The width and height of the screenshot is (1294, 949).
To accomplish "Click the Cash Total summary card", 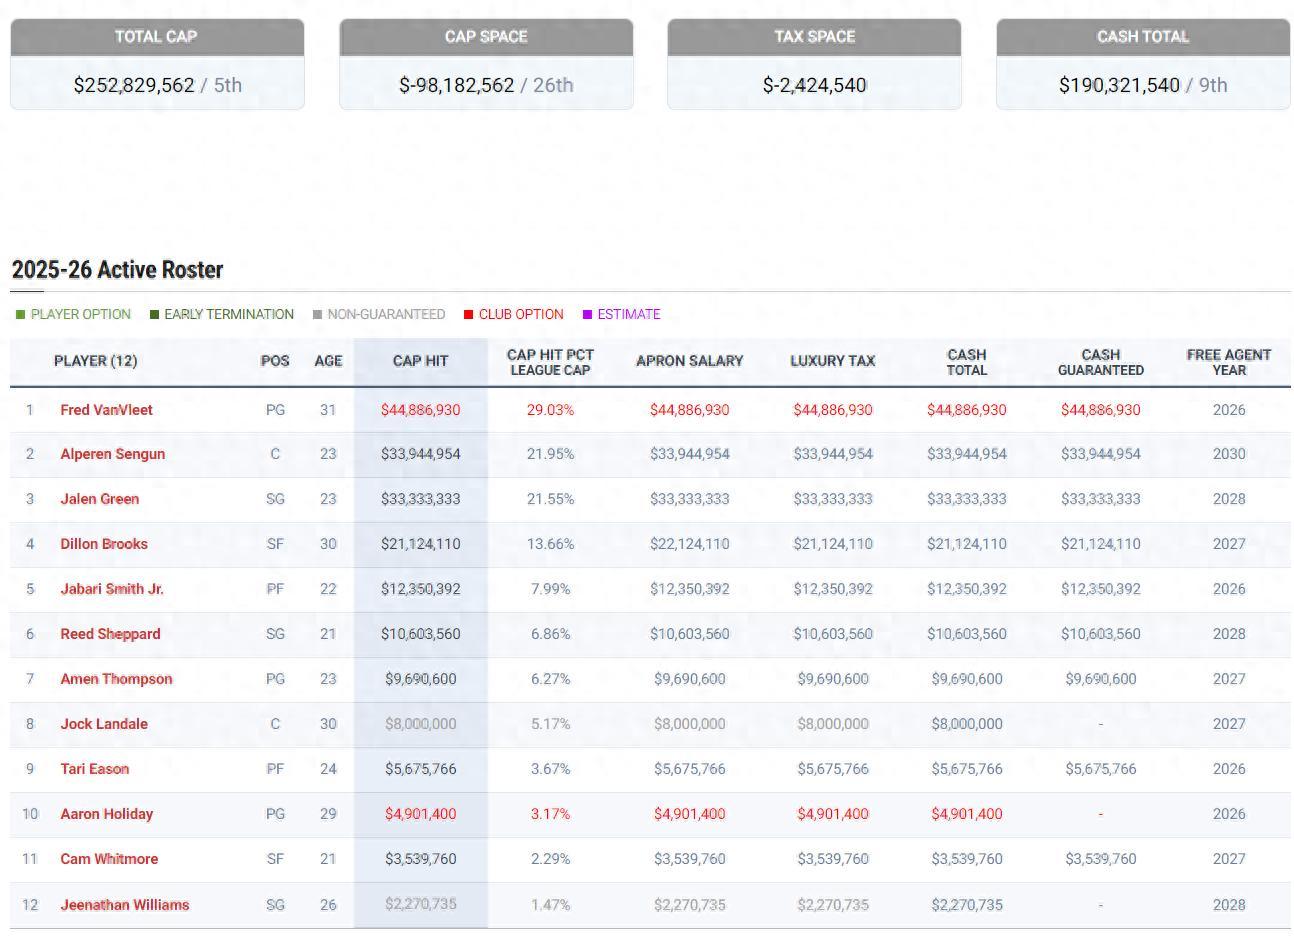I will 1142,64.
